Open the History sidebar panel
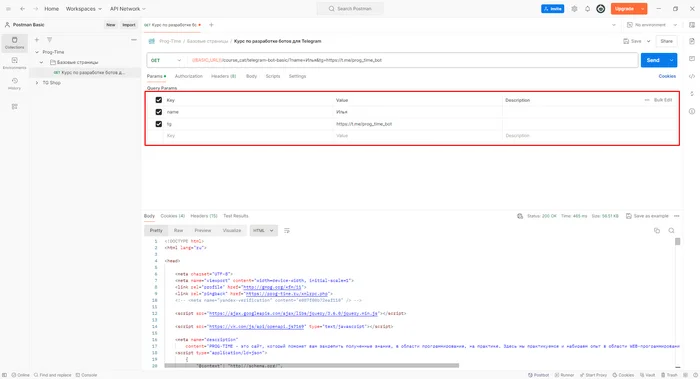Image resolution: width=700 pixels, height=379 pixels. tap(14, 83)
